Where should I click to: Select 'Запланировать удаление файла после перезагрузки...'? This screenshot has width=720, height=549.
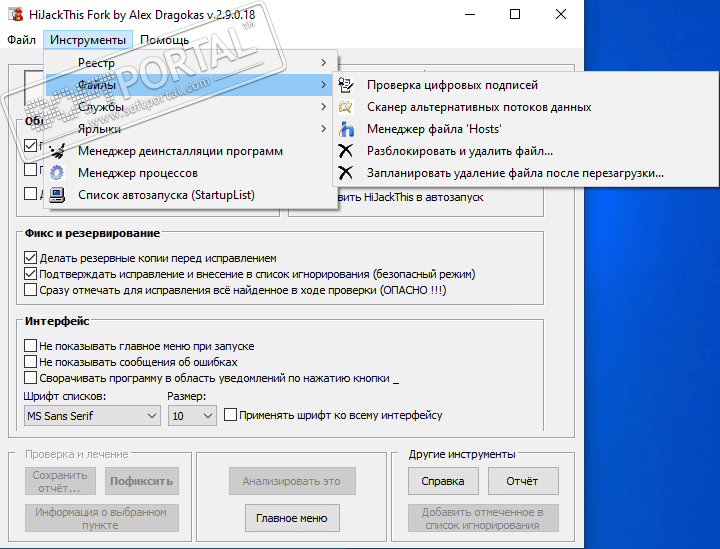(x=525, y=173)
